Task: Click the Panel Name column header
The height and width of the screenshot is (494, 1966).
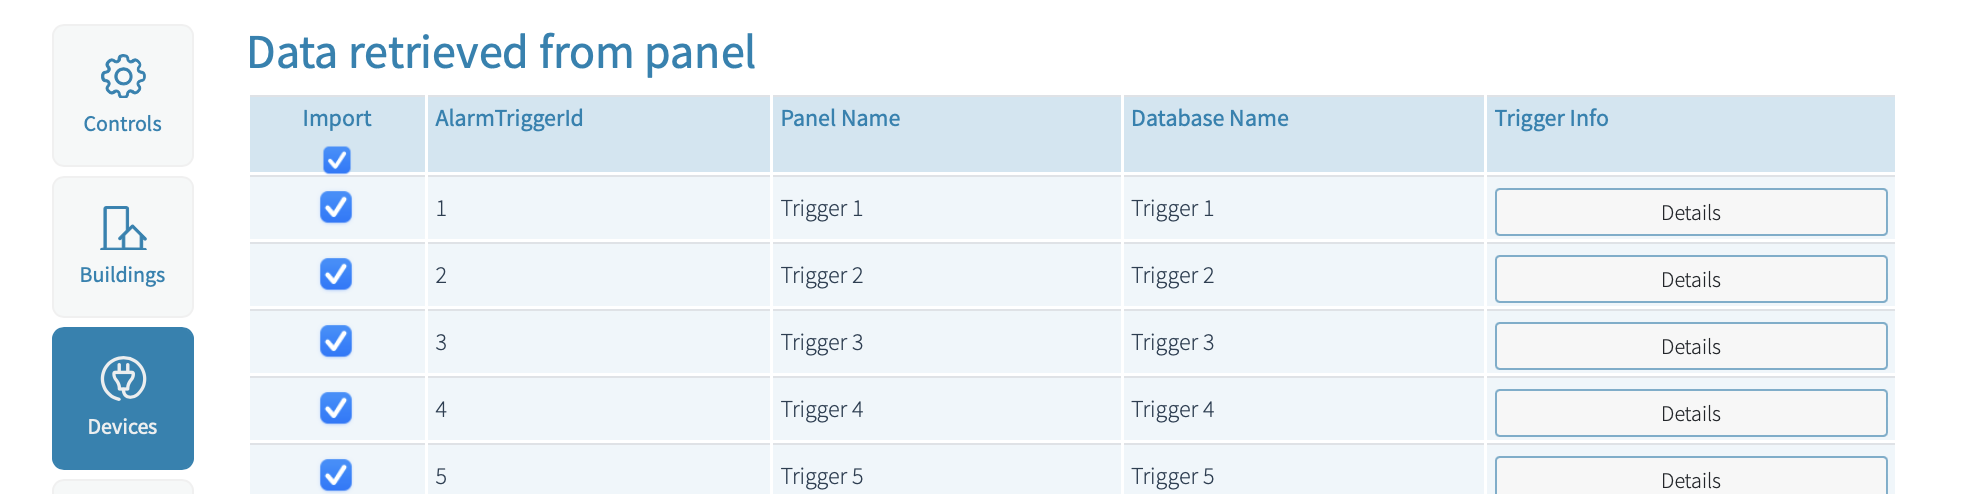Action: point(840,118)
